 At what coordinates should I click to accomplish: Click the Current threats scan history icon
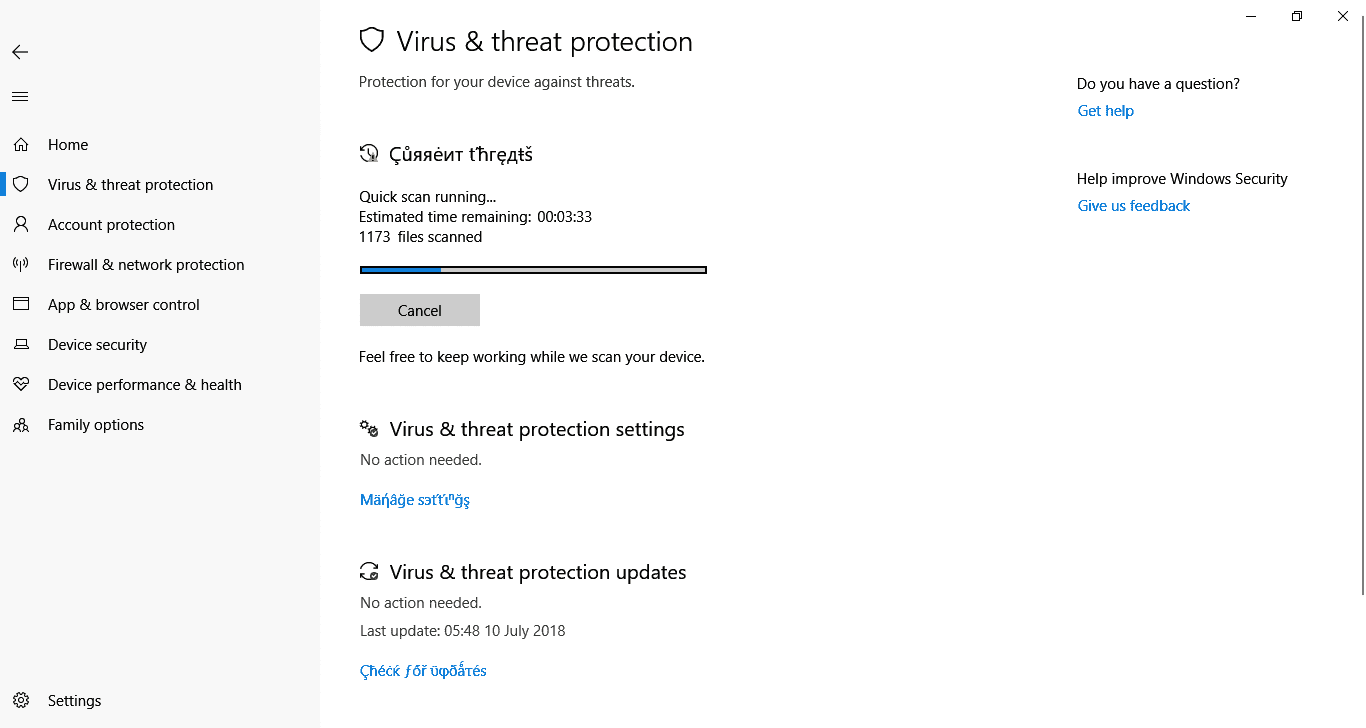pos(370,154)
